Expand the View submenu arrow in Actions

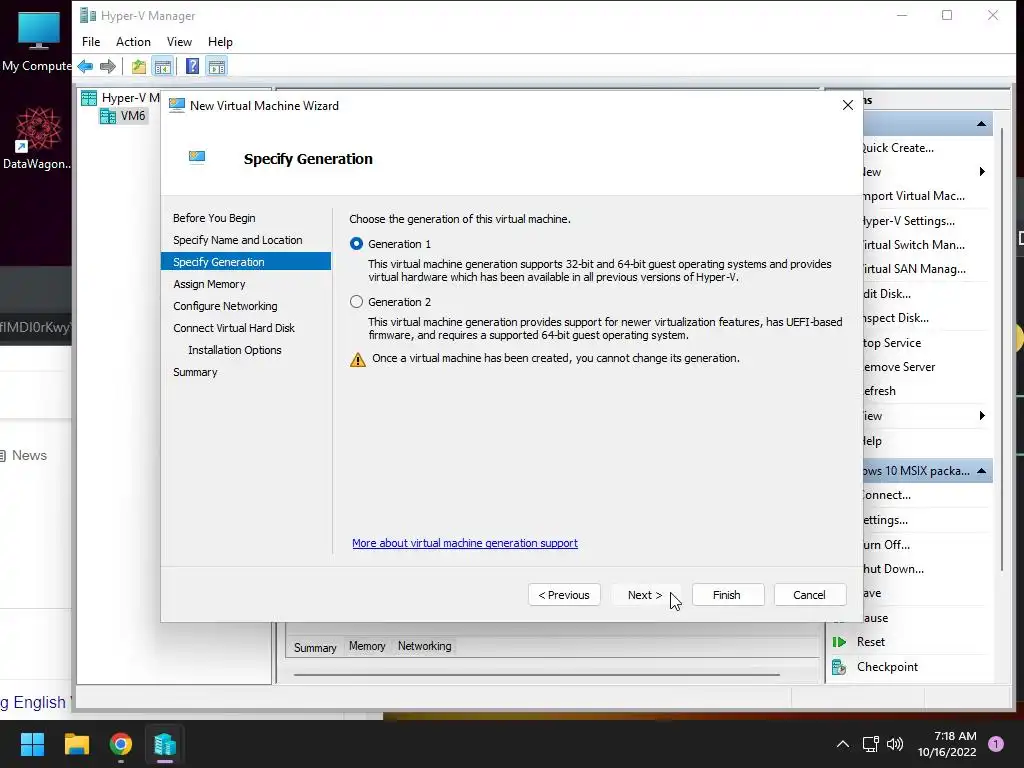(x=982, y=416)
